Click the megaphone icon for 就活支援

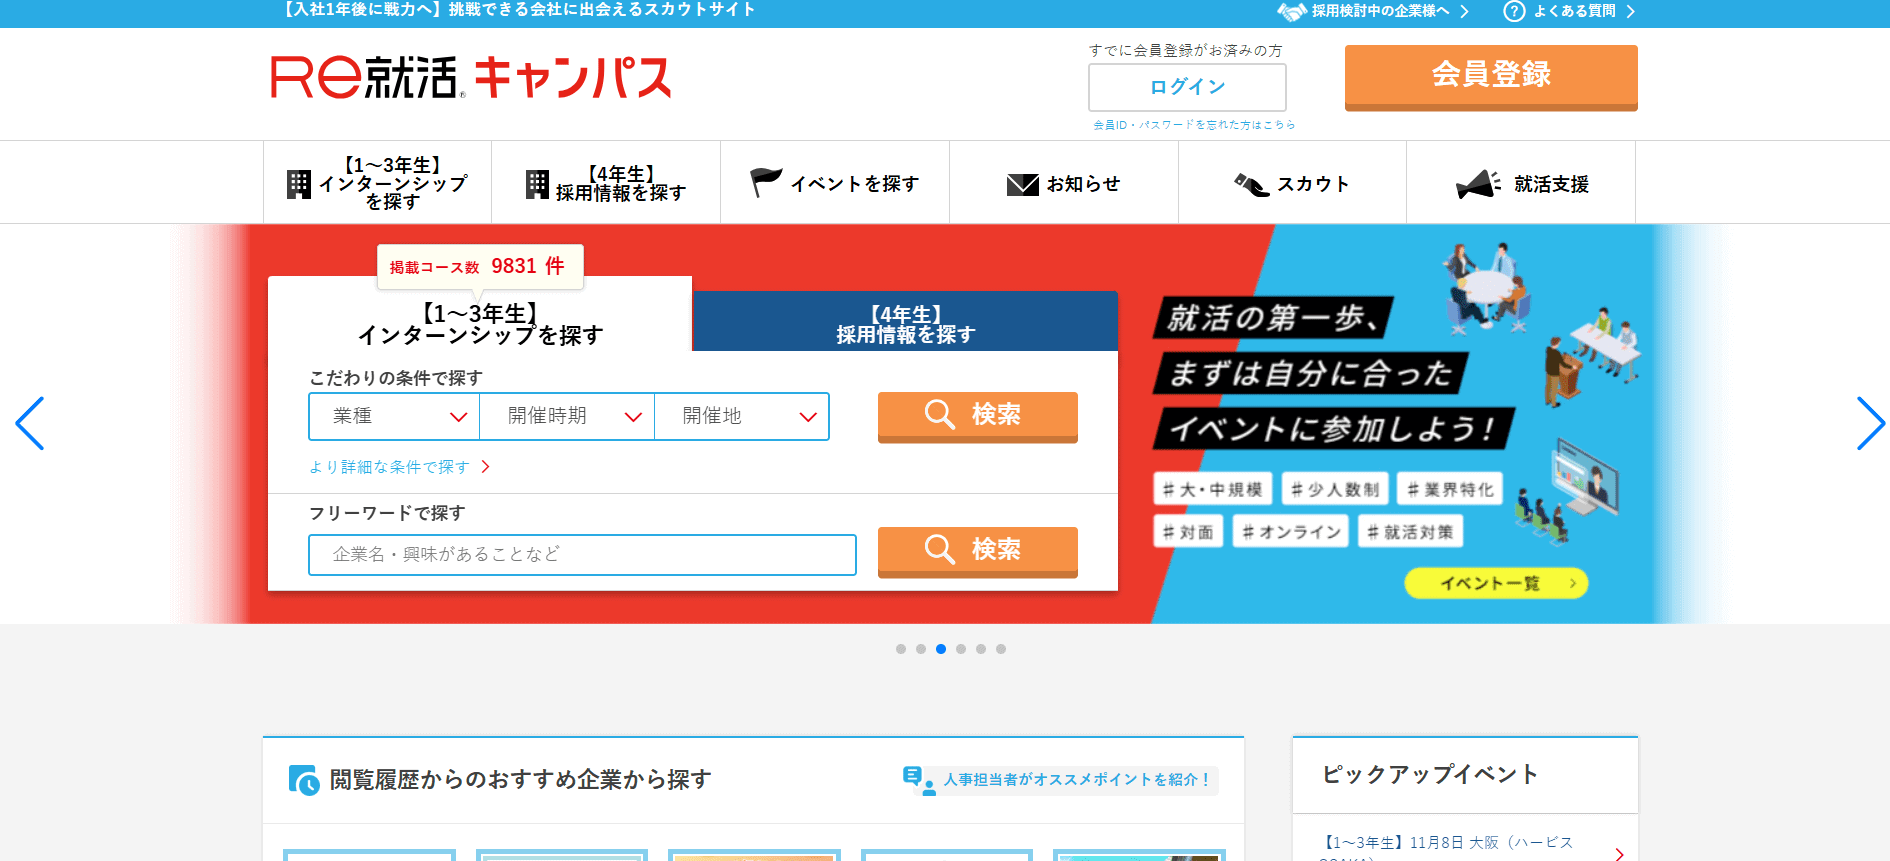click(1478, 184)
